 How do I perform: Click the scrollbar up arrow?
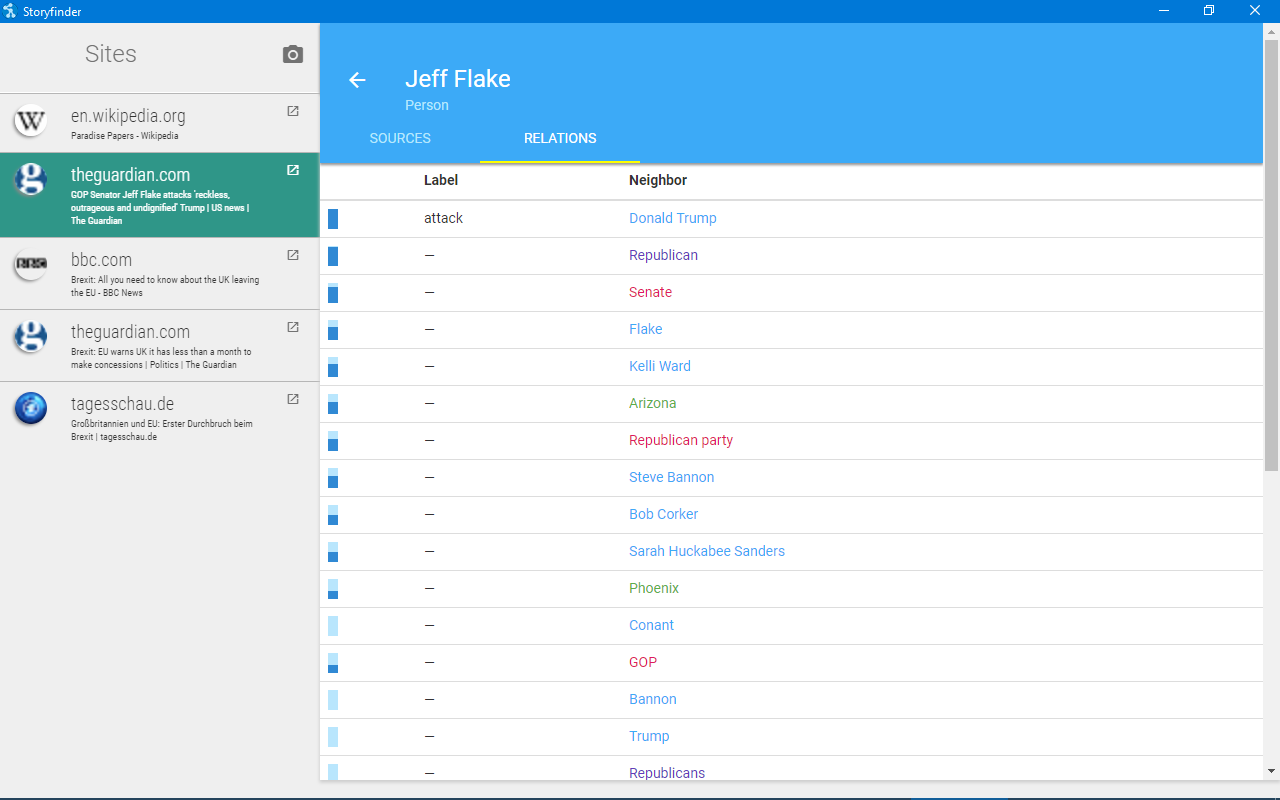click(1271, 32)
